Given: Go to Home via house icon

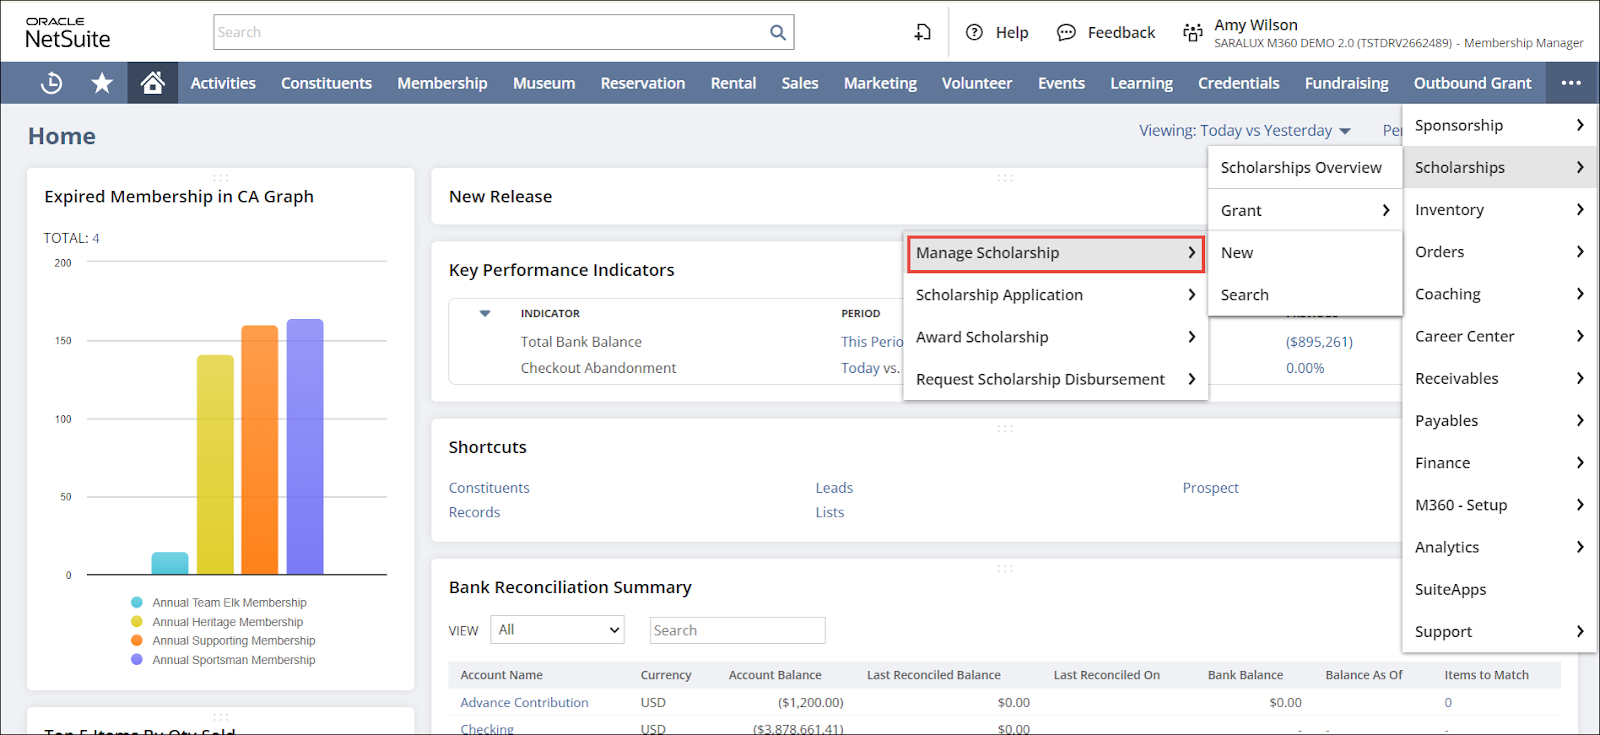Looking at the screenshot, I should tap(152, 83).
